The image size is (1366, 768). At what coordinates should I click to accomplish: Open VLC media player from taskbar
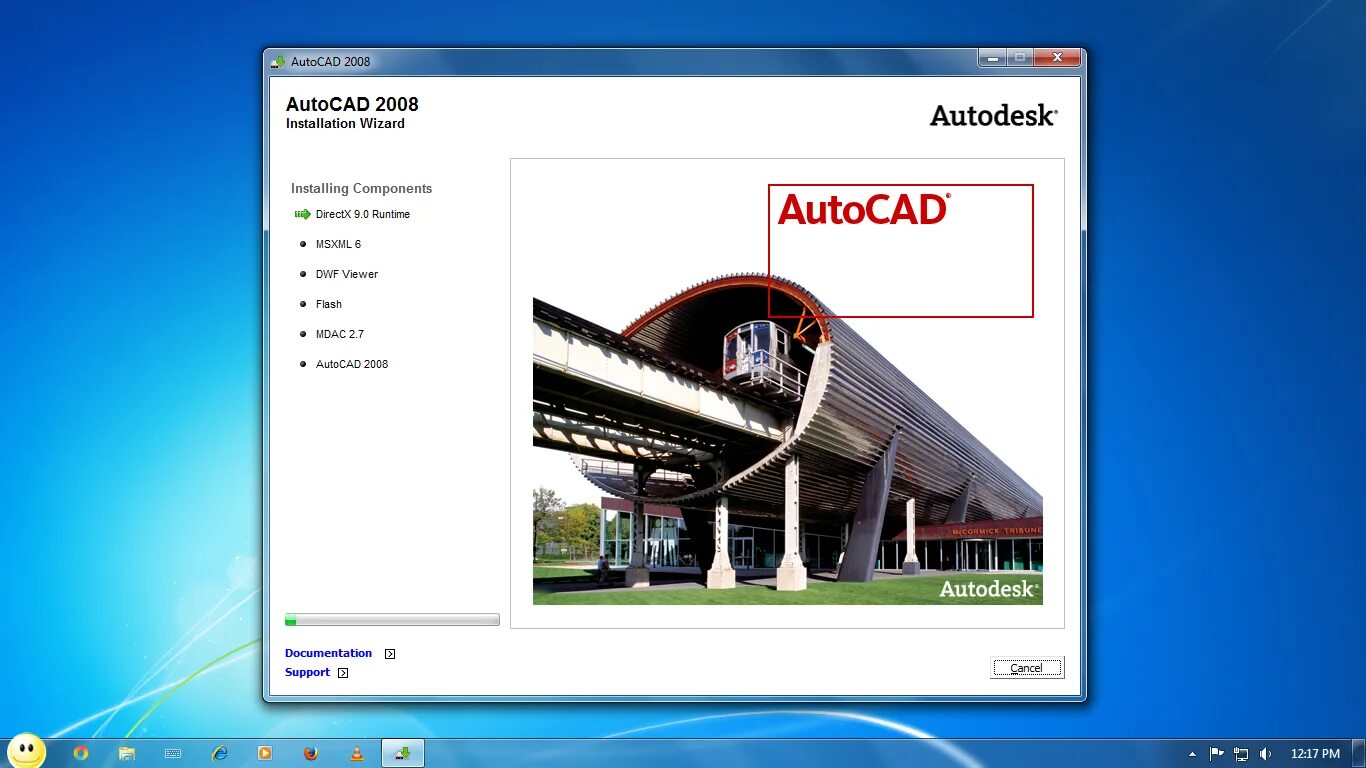pyautogui.click(x=357, y=753)
